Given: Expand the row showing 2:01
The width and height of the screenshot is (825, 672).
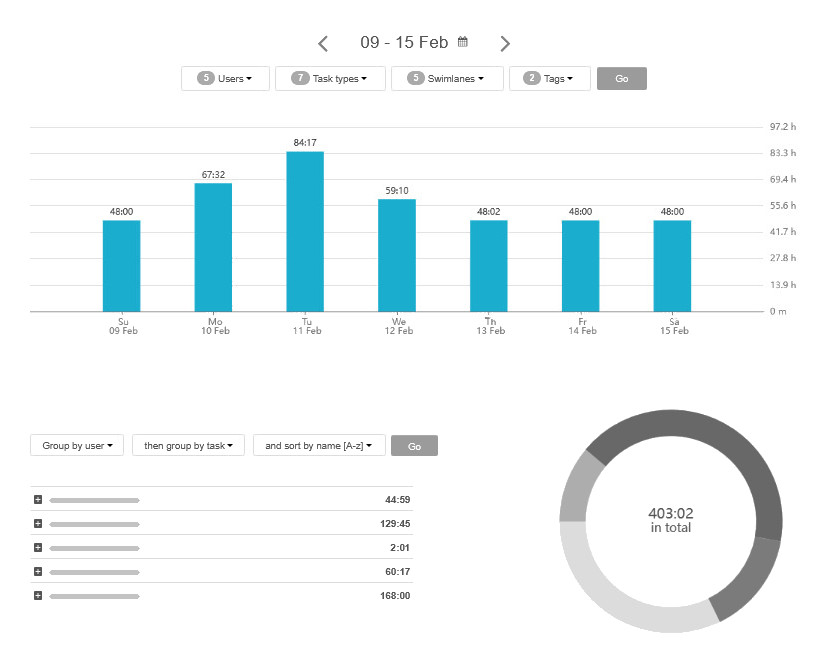Looking at the screenshot, I should click(38, 547).
